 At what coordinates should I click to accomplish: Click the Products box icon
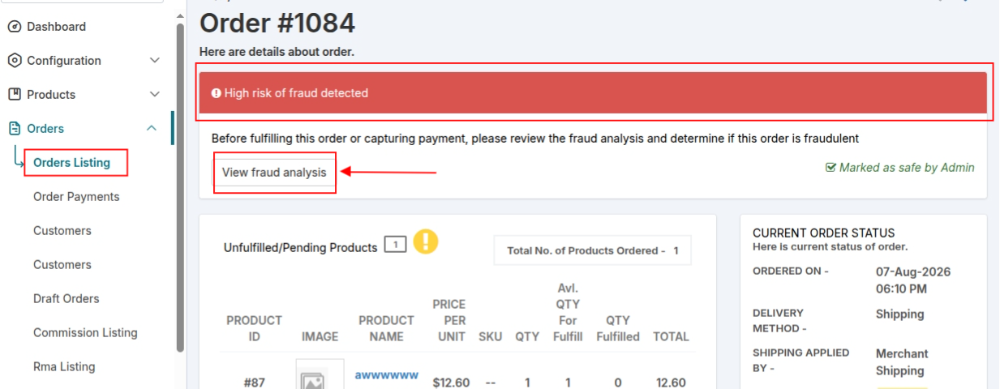(14, 94)
